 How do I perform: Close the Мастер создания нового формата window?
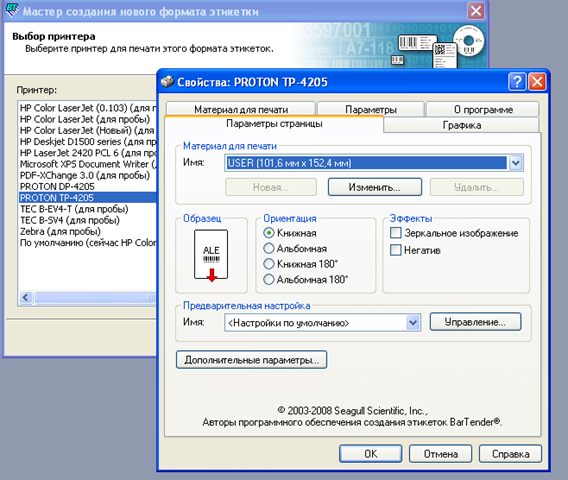(476, 11)
